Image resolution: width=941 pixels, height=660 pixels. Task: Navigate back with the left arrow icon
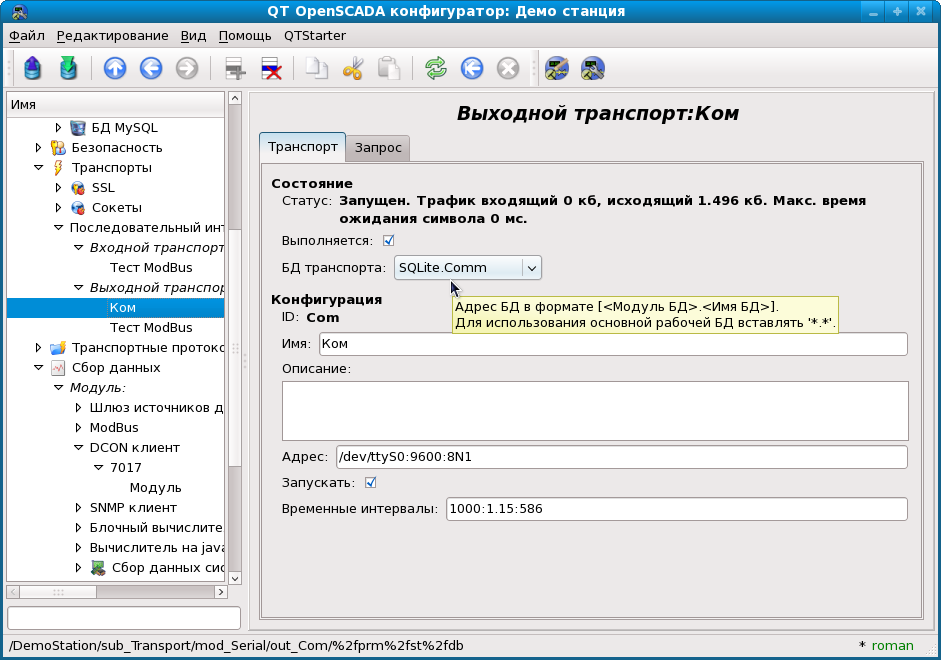(x=151, y=68)
